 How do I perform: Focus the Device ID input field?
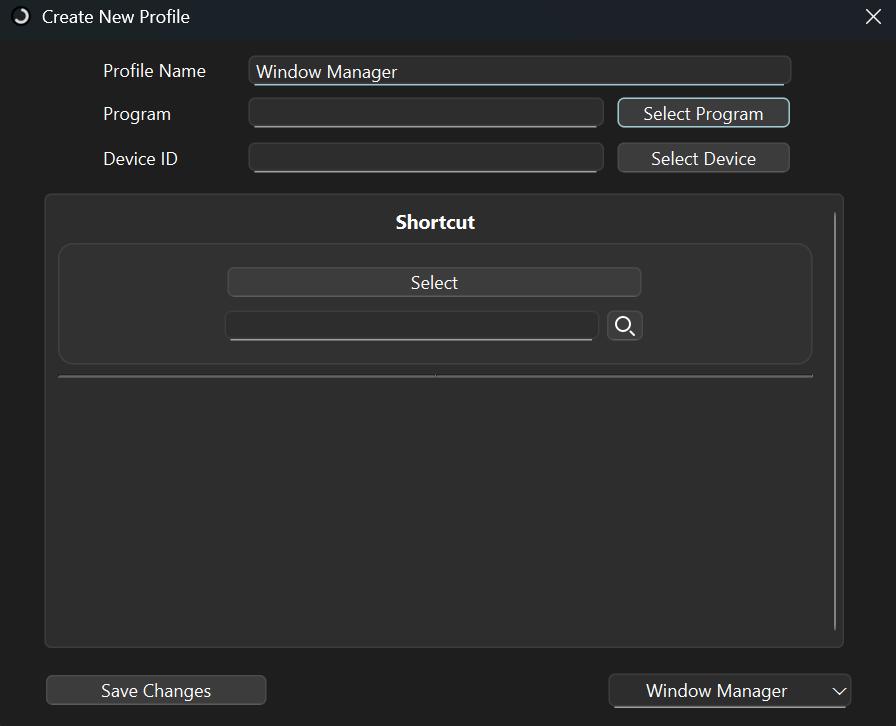[425, 158]
